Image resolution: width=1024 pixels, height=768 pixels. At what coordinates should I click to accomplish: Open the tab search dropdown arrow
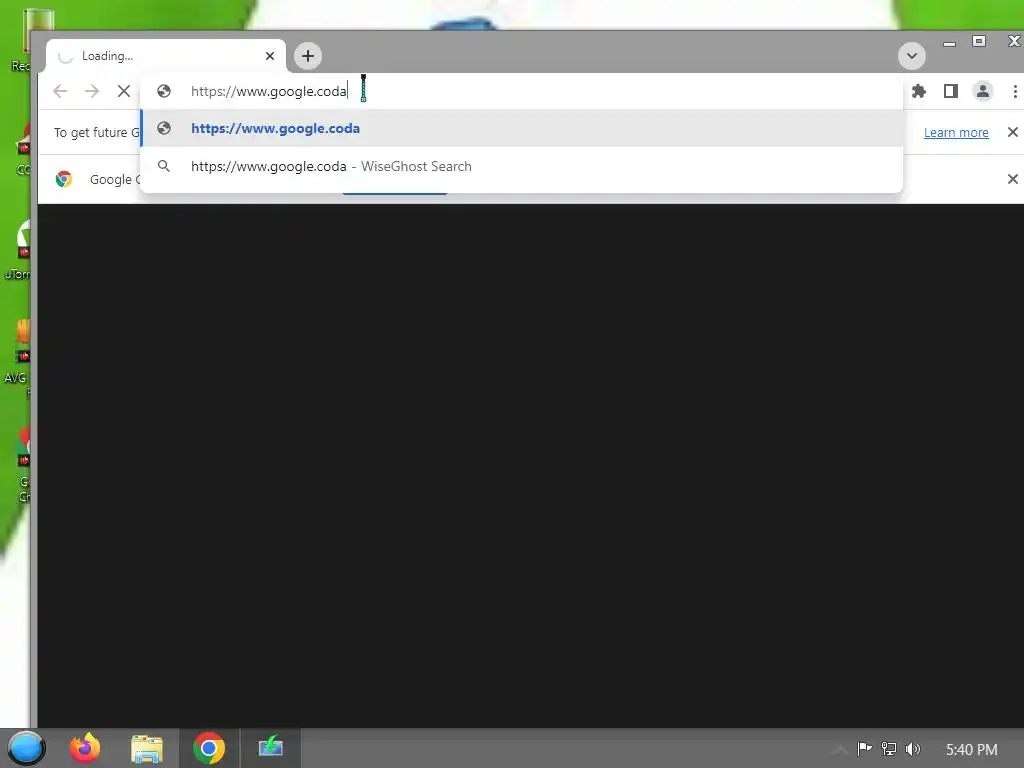[x=912, y=56]
